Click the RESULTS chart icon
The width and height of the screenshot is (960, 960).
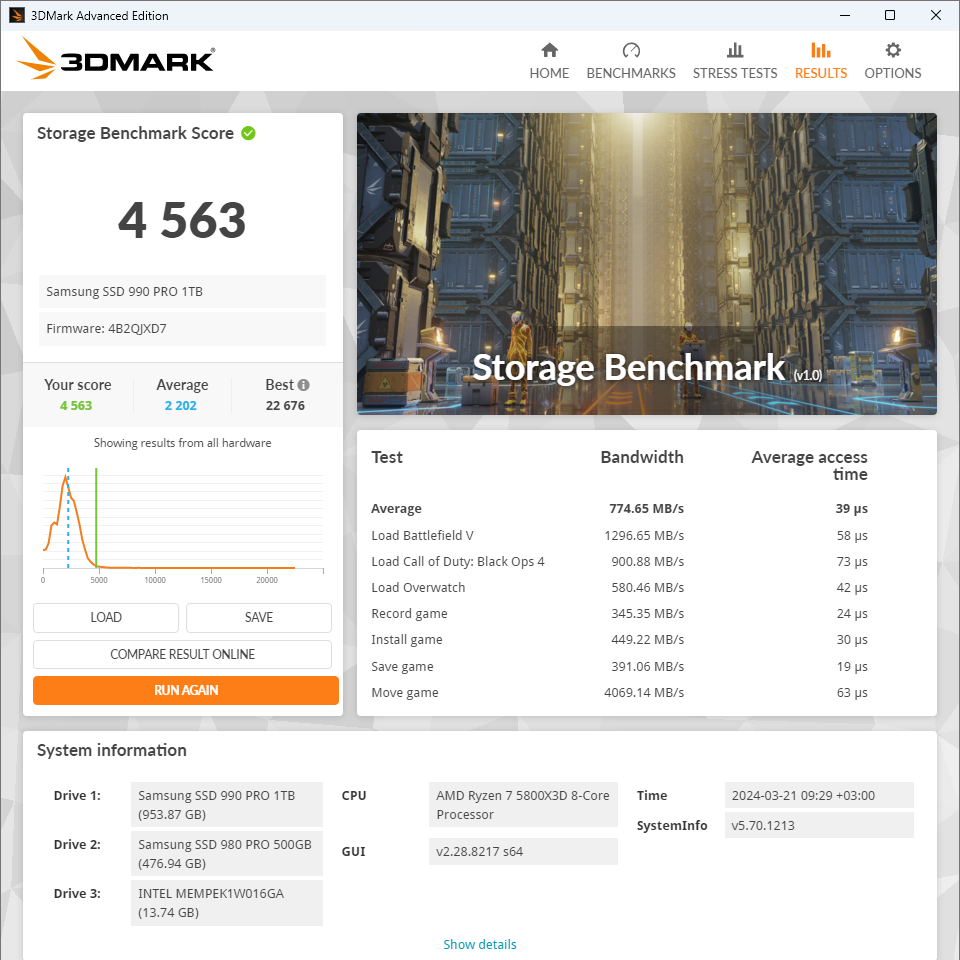[820, 50]
